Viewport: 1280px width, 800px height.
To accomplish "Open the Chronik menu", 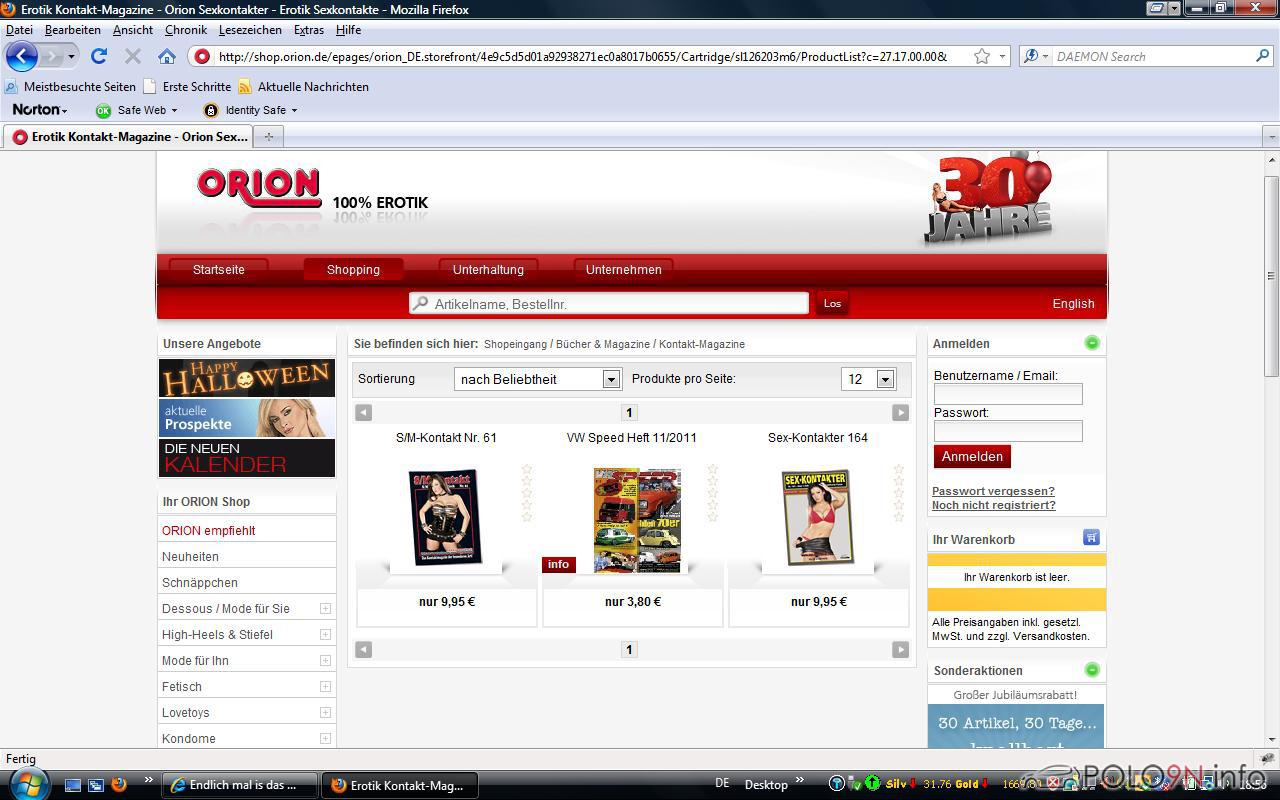I will pyautogui.click(x=185, y=30).
